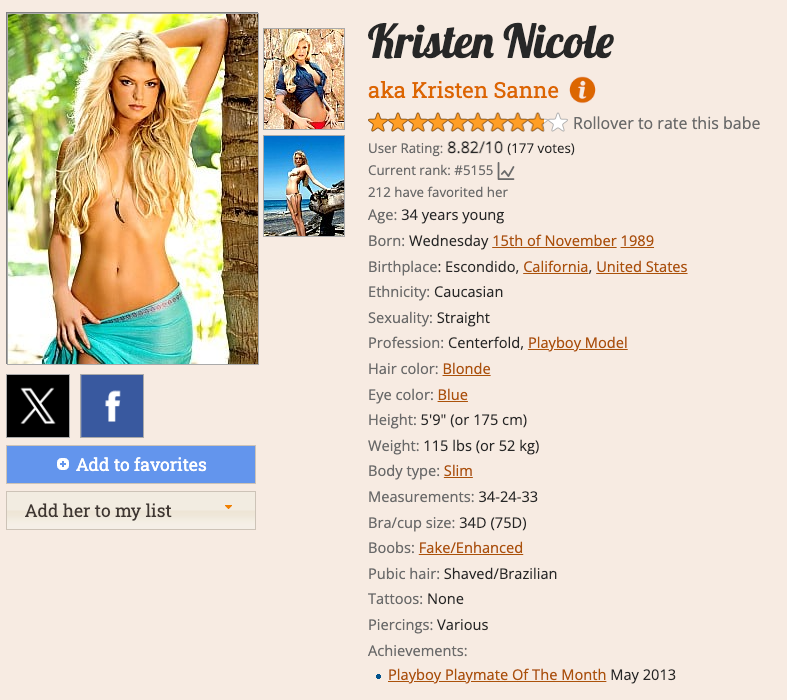Open the '15th of November' birthday link
787x700 pixels.
pos(554,241)
